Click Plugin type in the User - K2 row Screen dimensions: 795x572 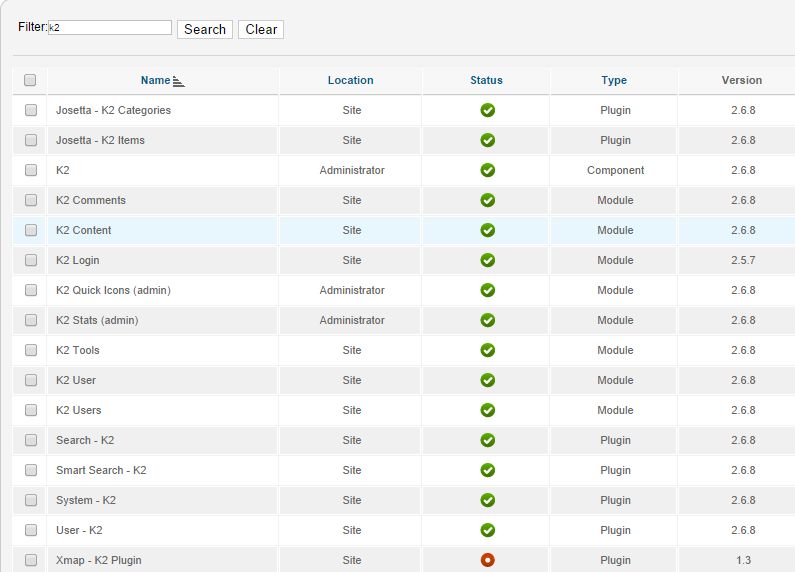point(616,530)
